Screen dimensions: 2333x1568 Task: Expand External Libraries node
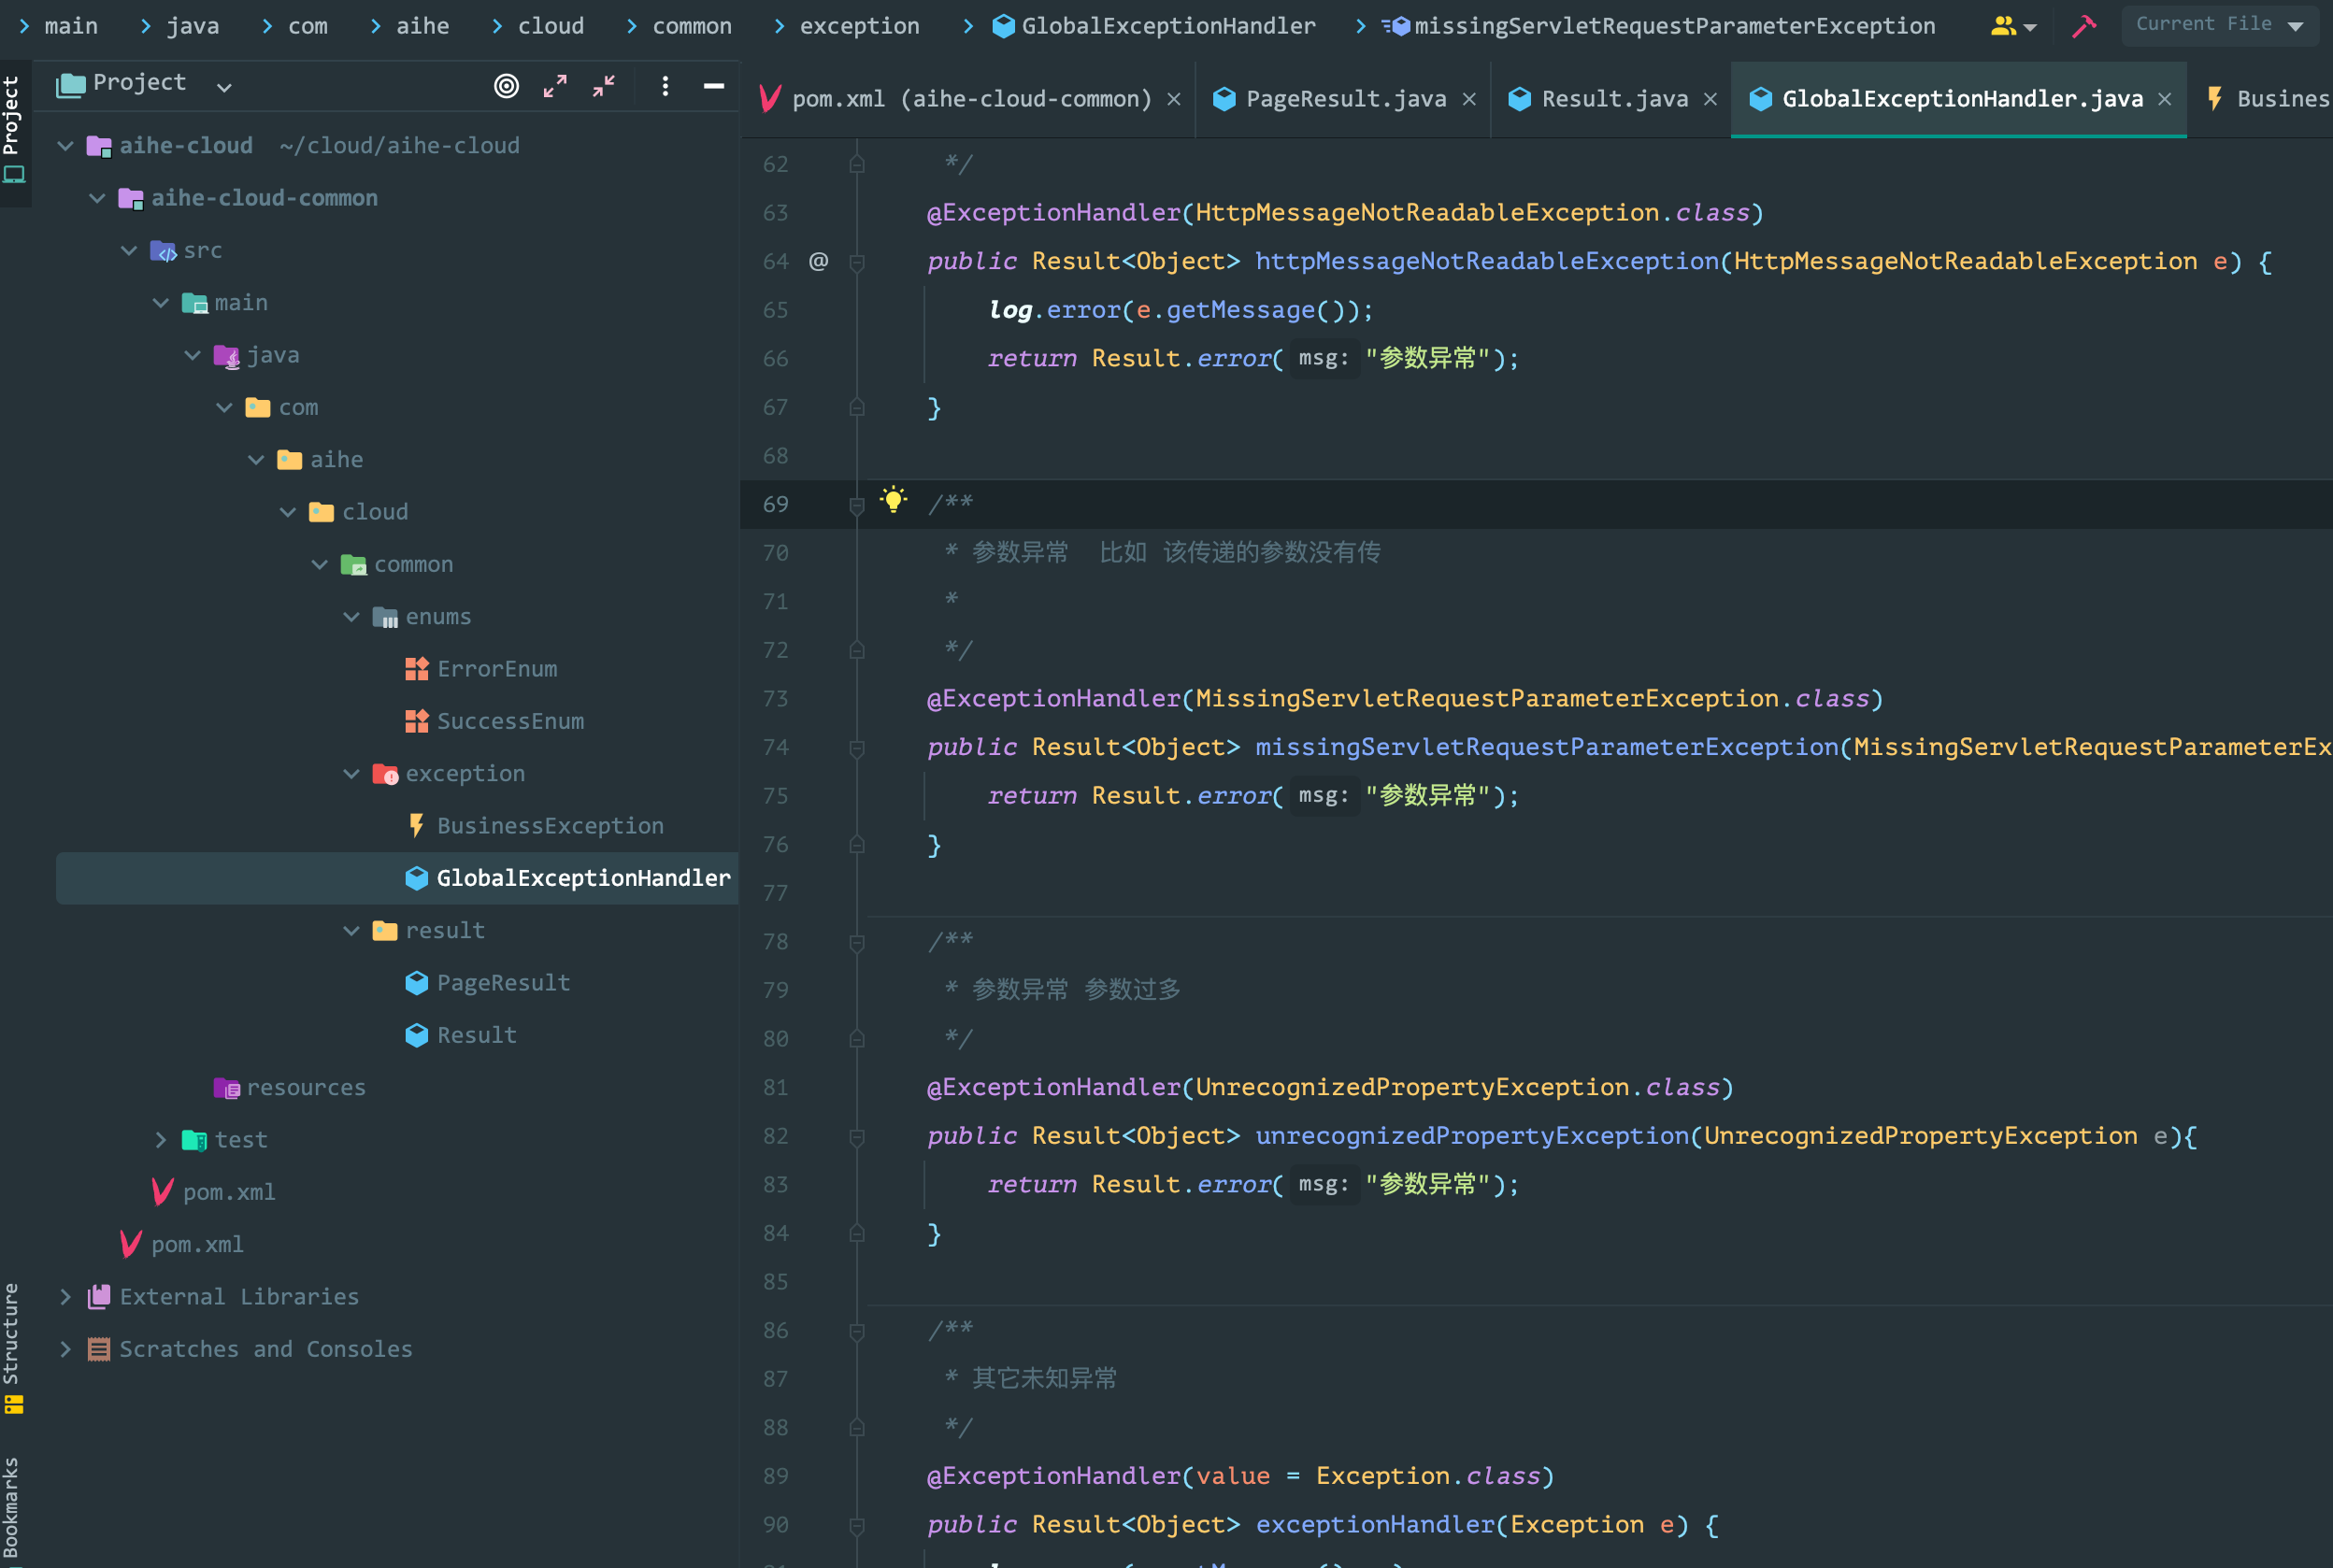point(66,1297)
